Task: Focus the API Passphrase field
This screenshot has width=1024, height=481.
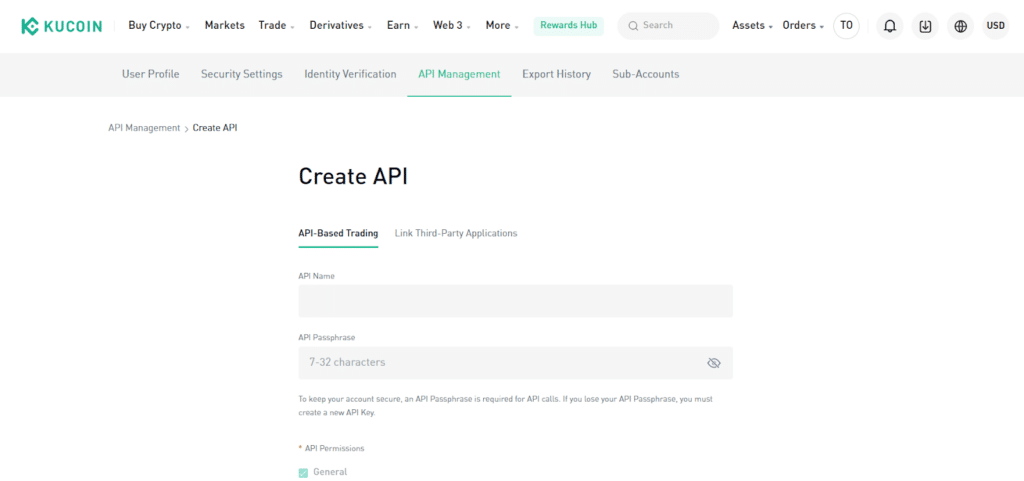Action: (x=515, y=363)
